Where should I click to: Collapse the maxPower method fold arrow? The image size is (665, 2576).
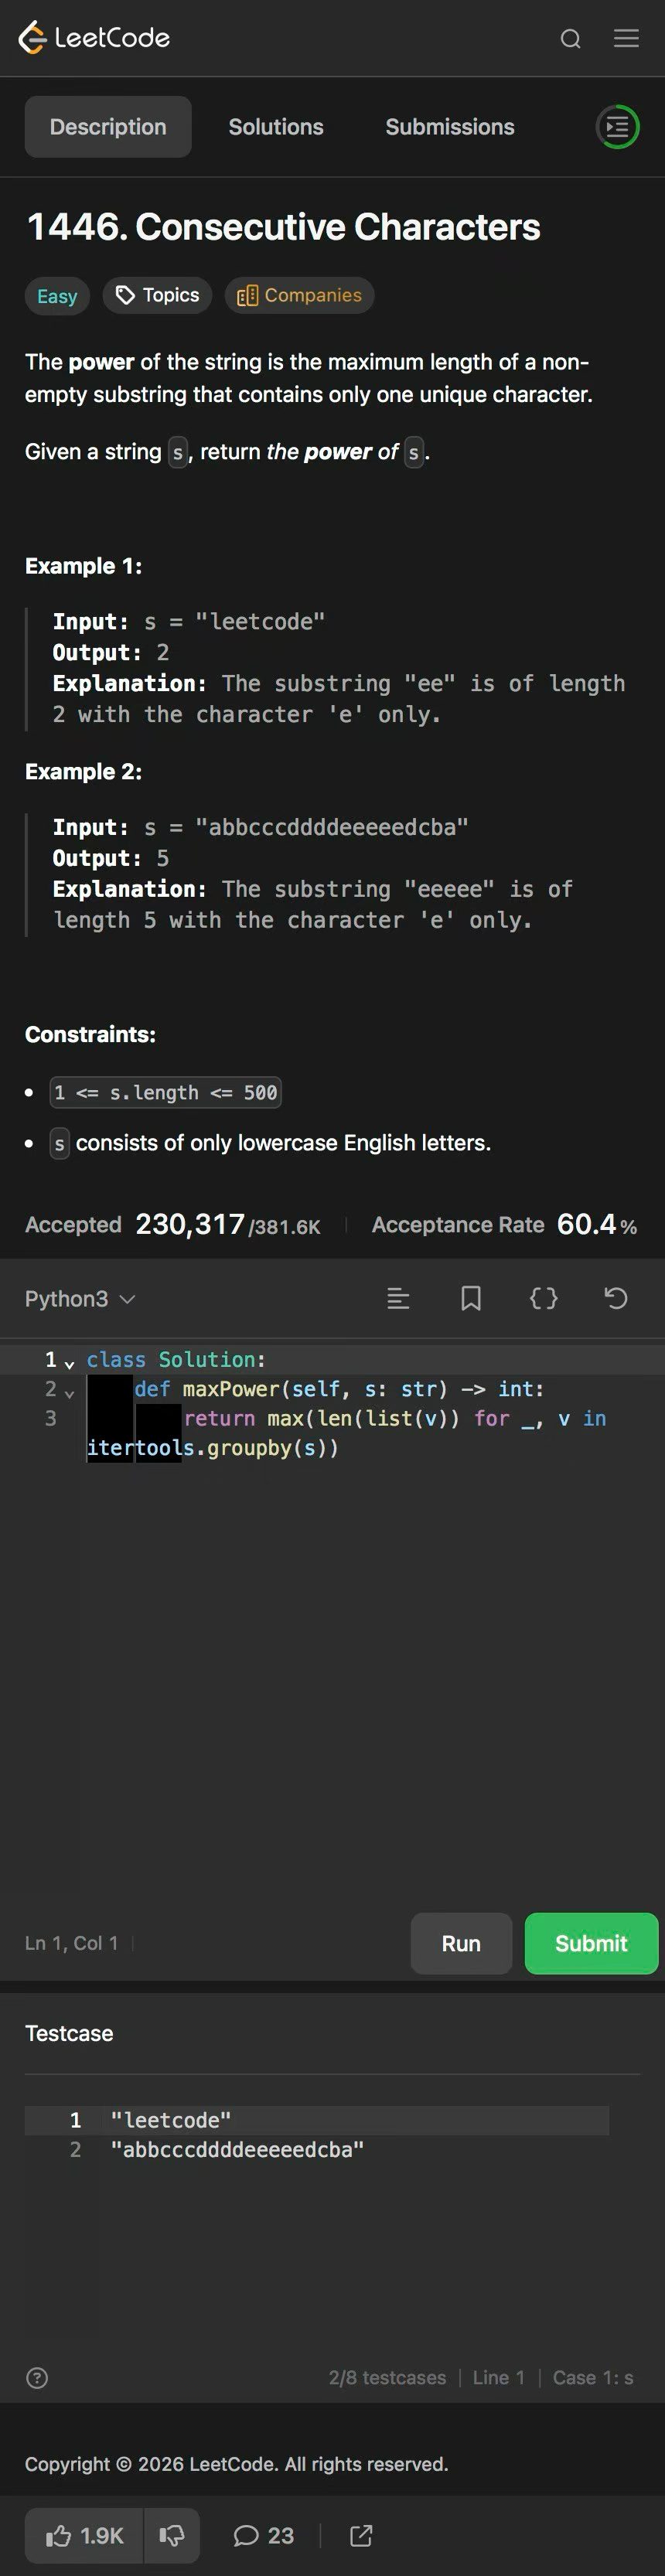click(x=69, y=1391)
